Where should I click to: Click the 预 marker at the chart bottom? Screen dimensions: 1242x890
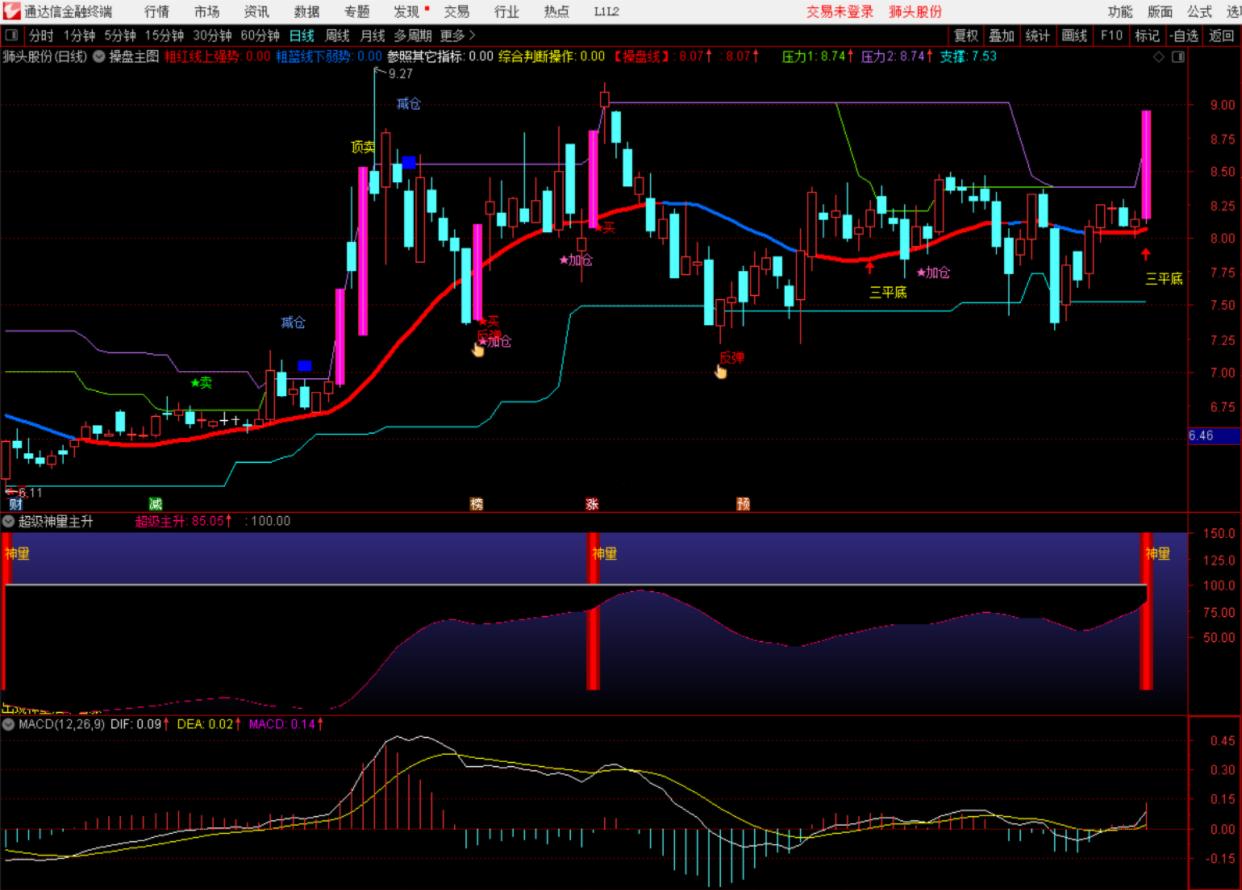point(743,504)
